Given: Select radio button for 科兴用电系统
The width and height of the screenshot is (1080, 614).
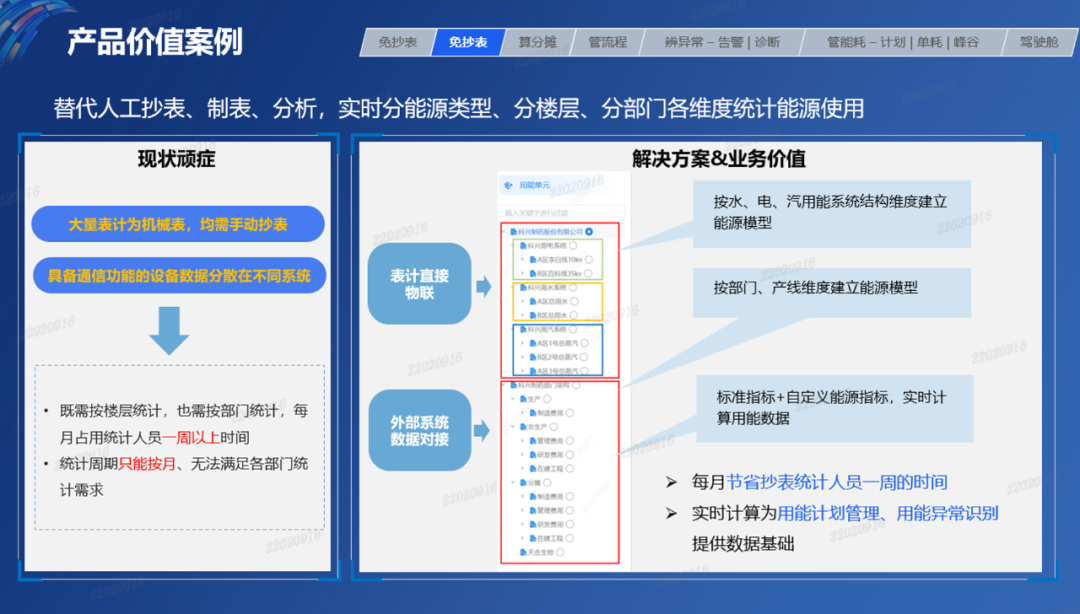Looking at the screenshot, I should (572, 245).
